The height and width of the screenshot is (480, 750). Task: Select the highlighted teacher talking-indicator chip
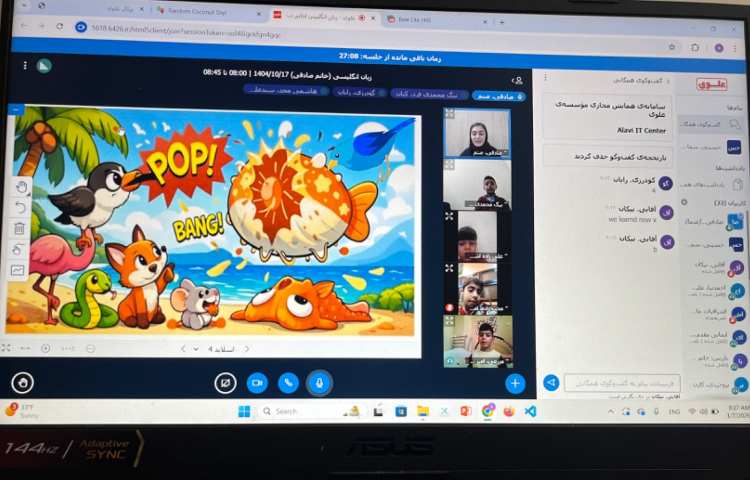(498, 96)
